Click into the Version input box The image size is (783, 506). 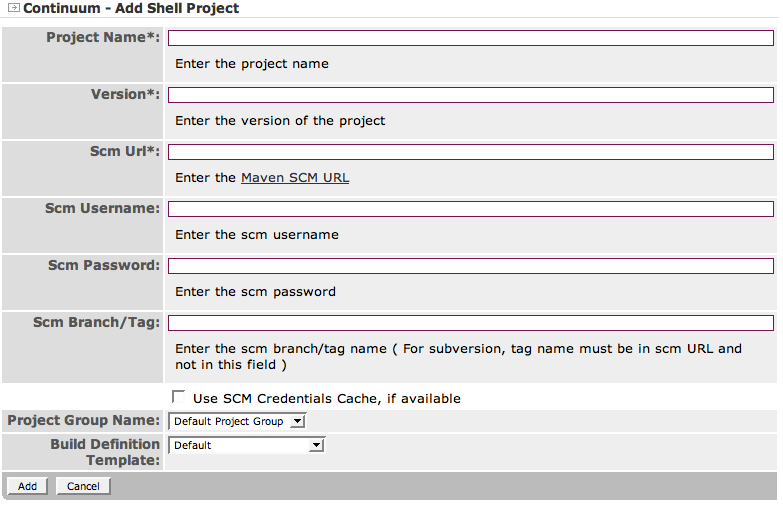click(470, 95)
